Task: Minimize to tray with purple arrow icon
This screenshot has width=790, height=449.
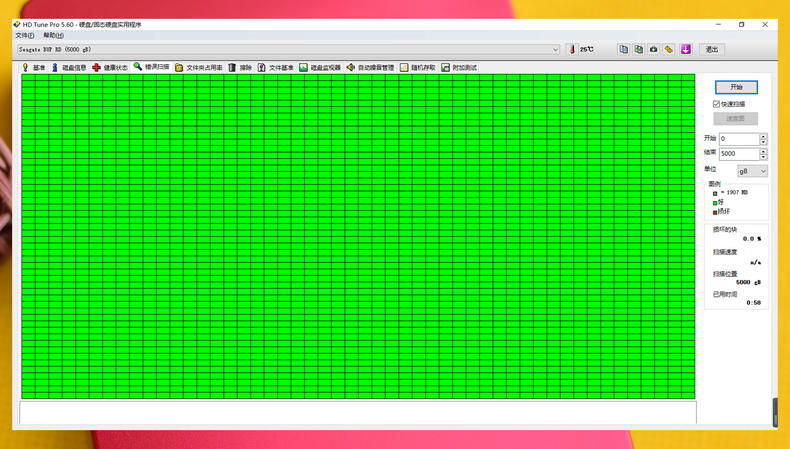Action: point(686,49)
